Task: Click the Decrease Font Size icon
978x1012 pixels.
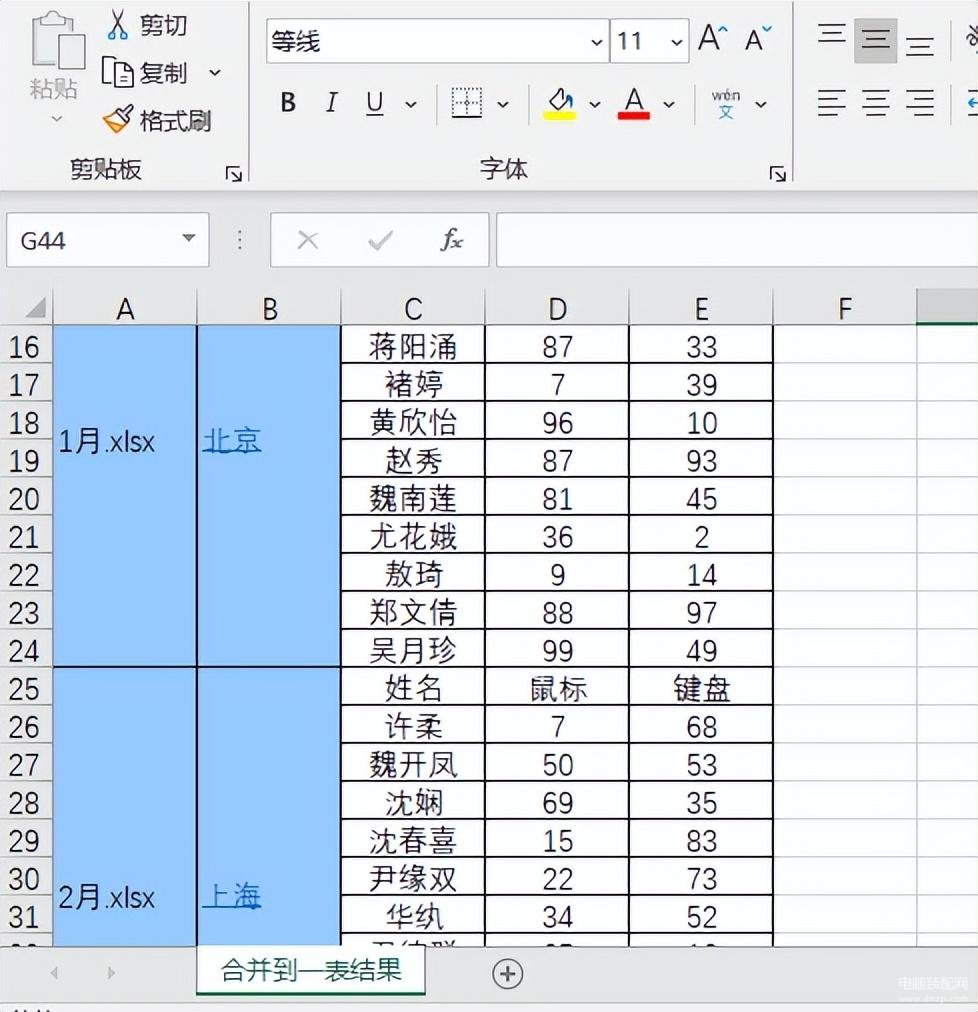Action: [x=759, y=40]
